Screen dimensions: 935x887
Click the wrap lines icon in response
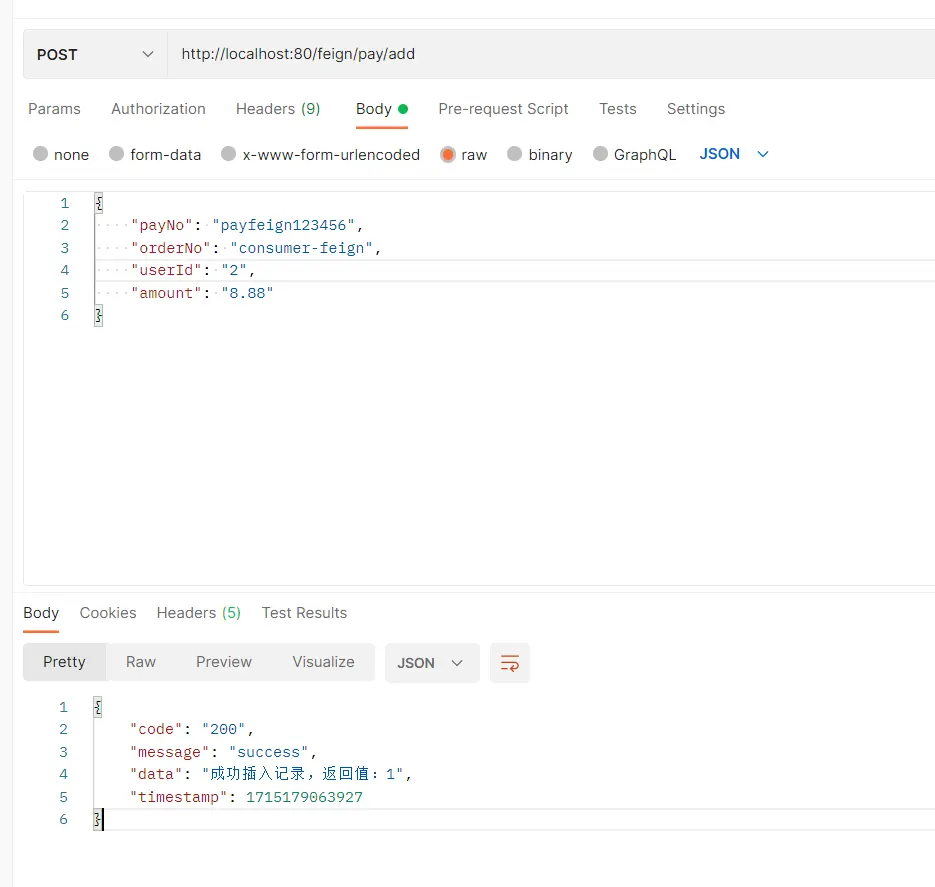pos(510,663)
